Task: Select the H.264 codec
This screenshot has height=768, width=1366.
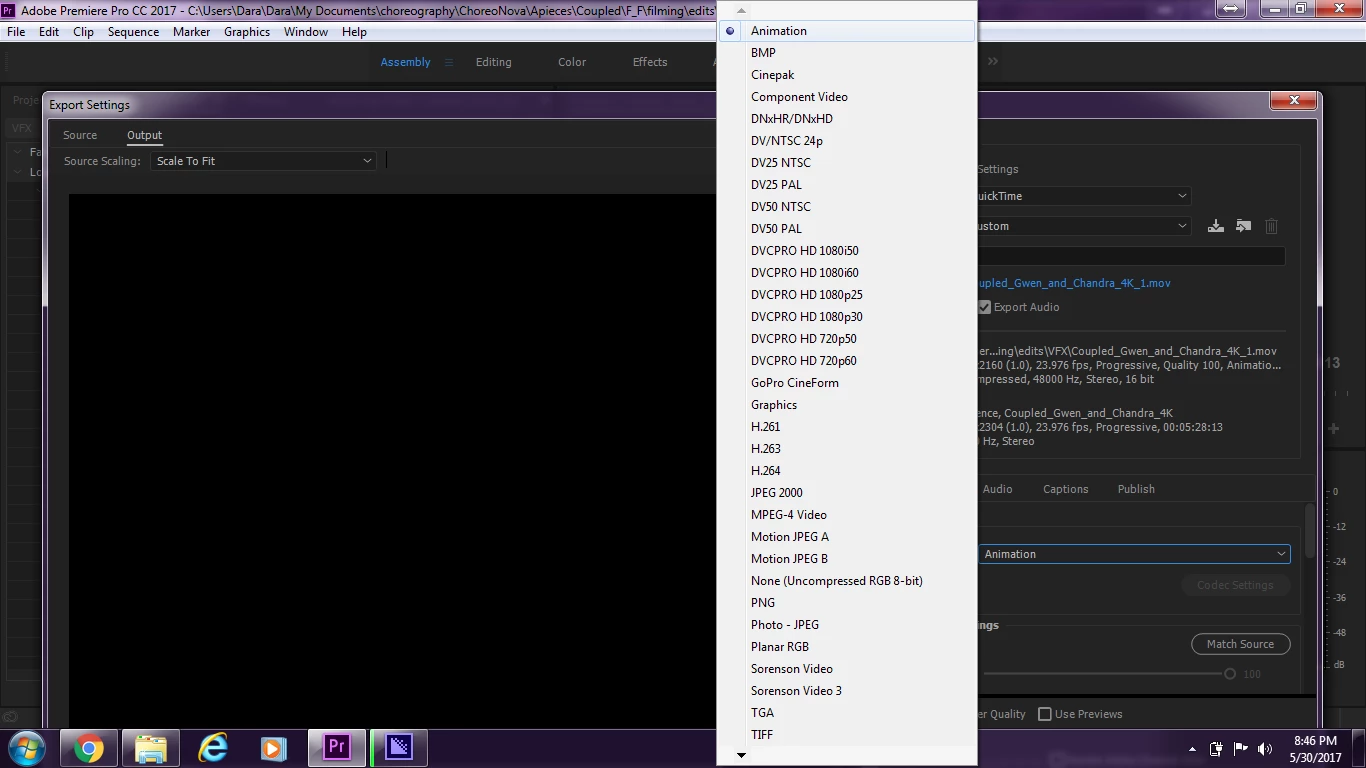Action: (x=847, y=471)
